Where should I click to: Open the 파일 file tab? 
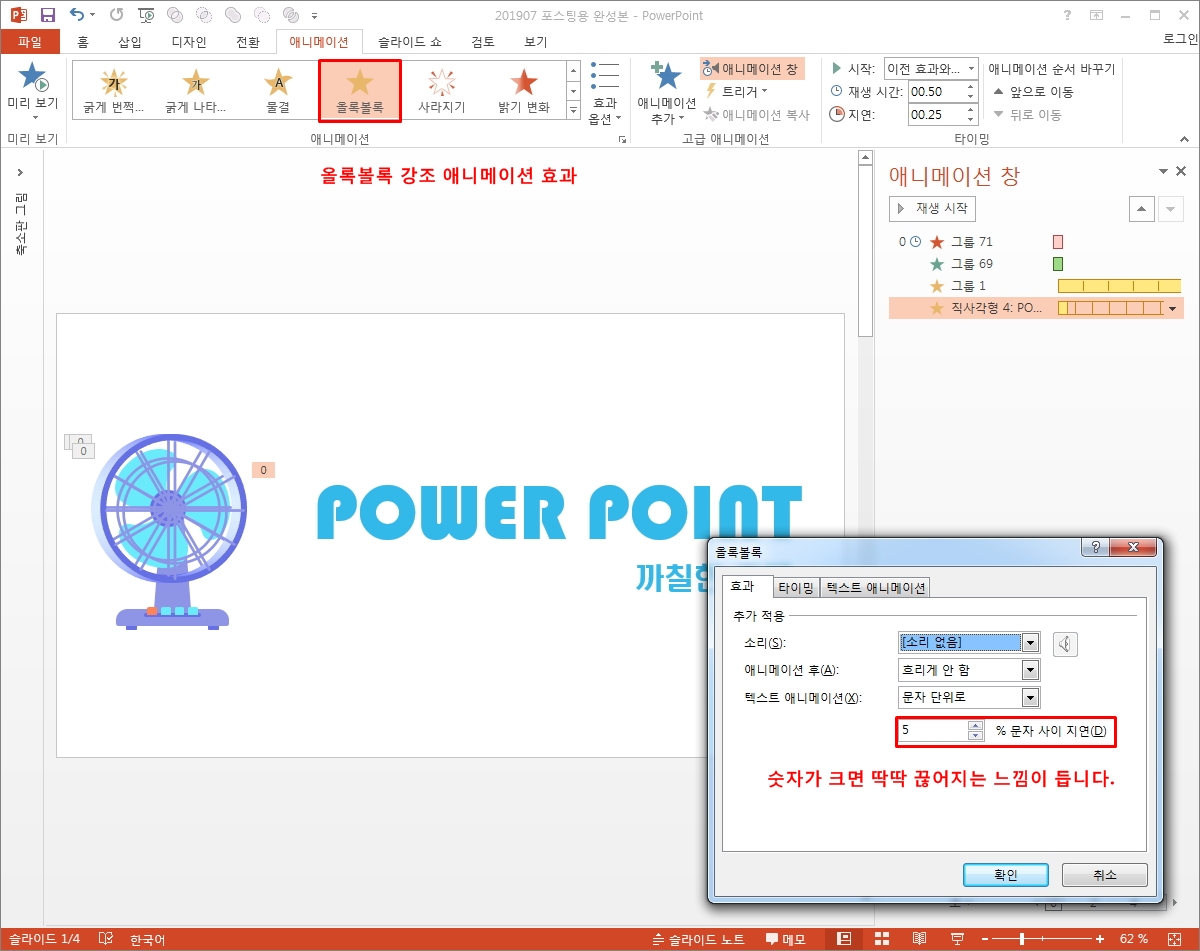[30, 41]
